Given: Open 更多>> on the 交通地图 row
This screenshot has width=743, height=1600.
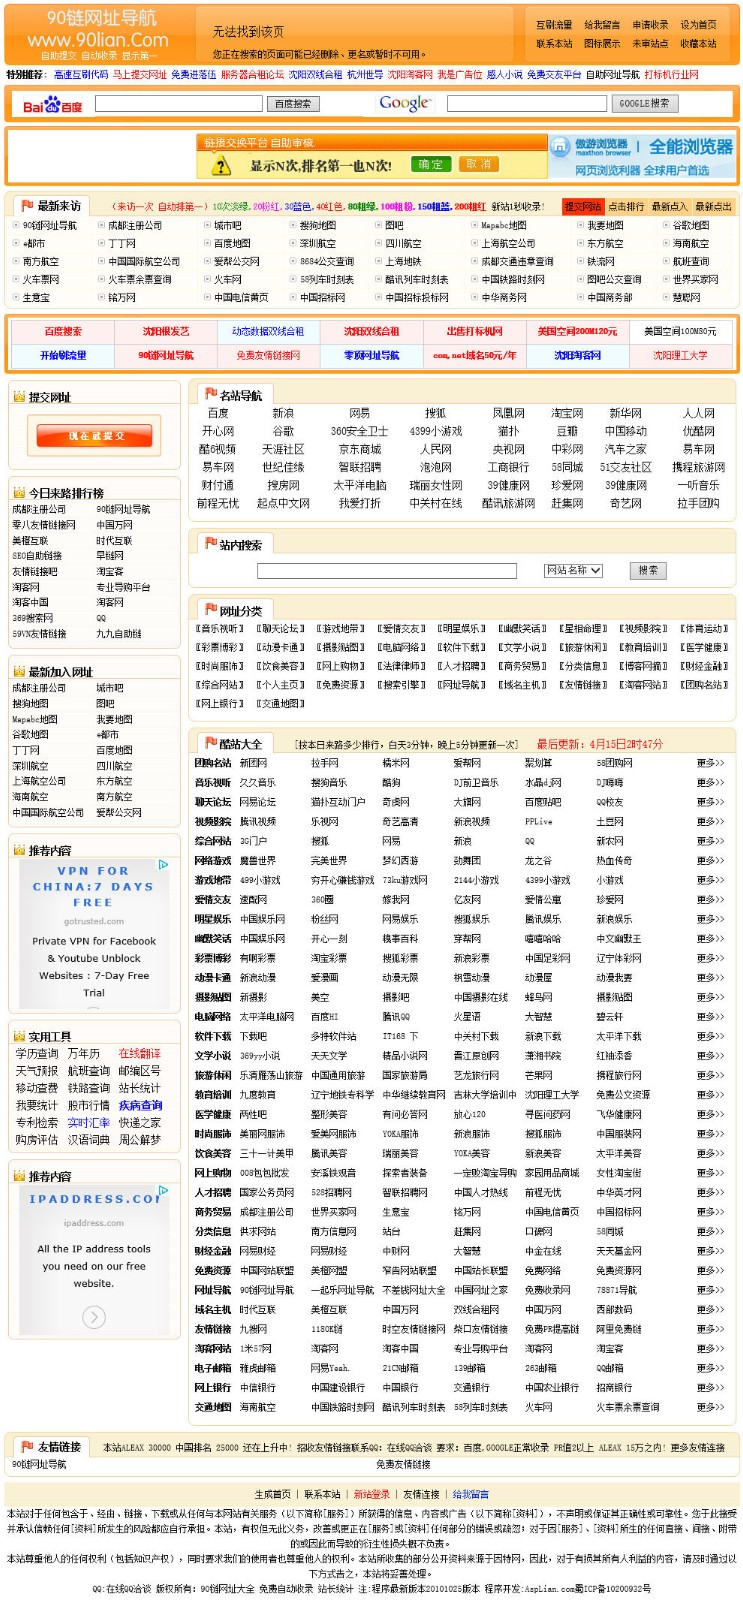Looking at the screenshot, I should [710, 1407].
